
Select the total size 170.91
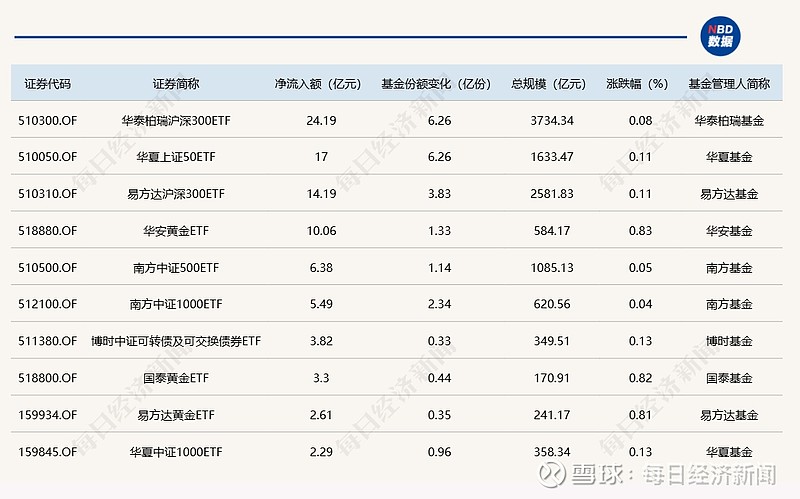(552, 378)
